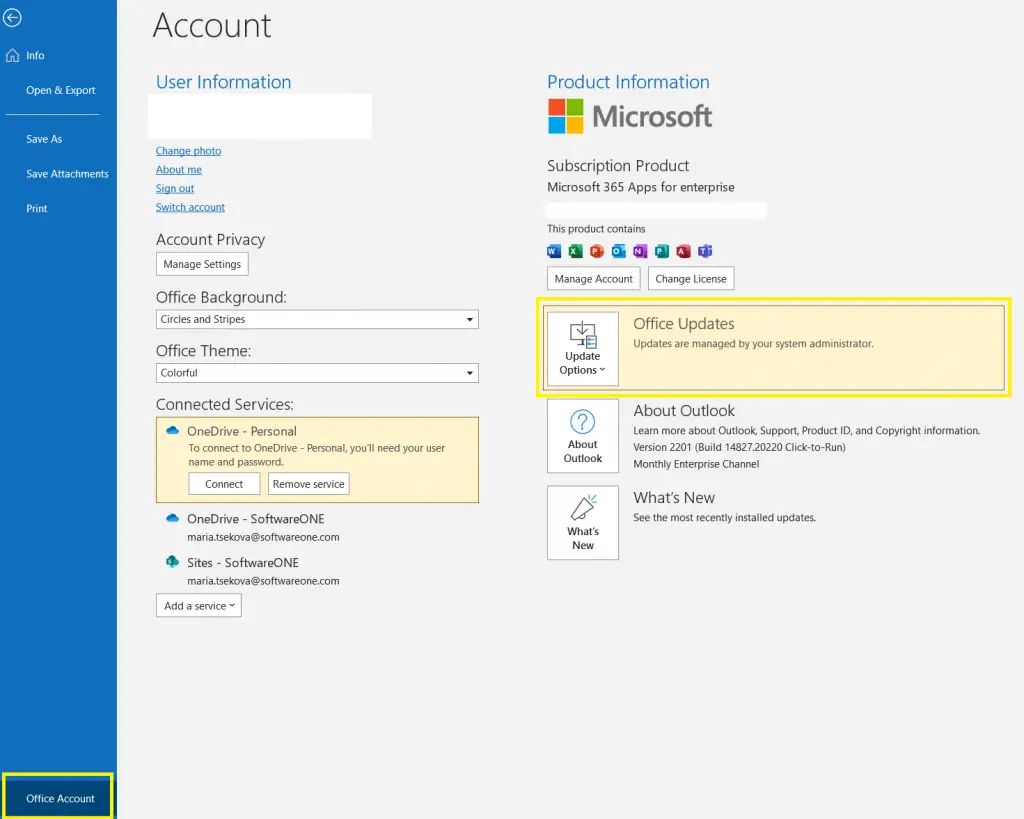1024x819 pixels.
Task: Select Print in sidebar
Action: [x=37, y=208]
